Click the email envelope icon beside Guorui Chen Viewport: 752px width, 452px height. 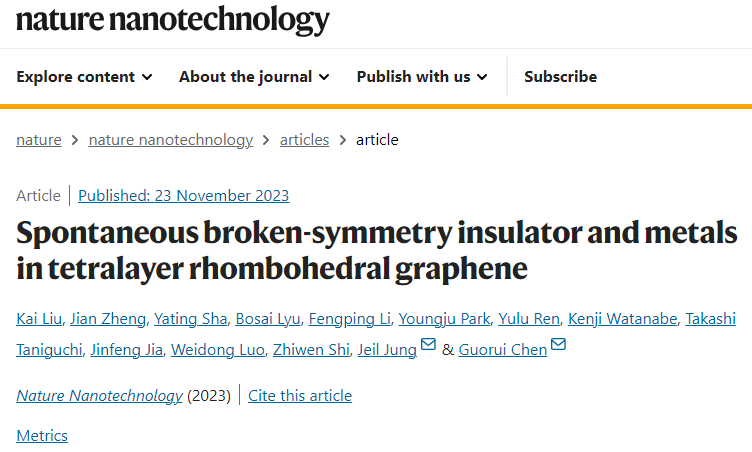pyautogui.click(x=558, y=344)
